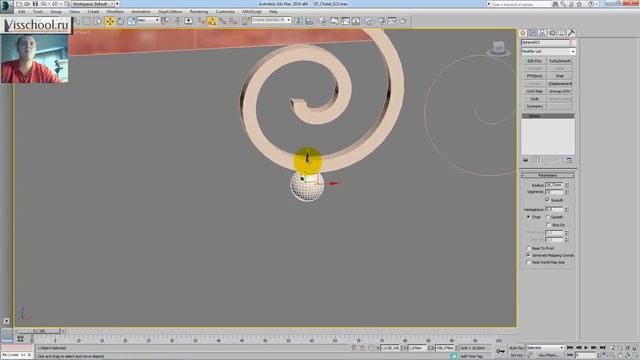Viewport: 640px width, 360px height.
Task: Select the Rotate tool in main toolbar
Action: pyautogui.click(x=120, y=21)
